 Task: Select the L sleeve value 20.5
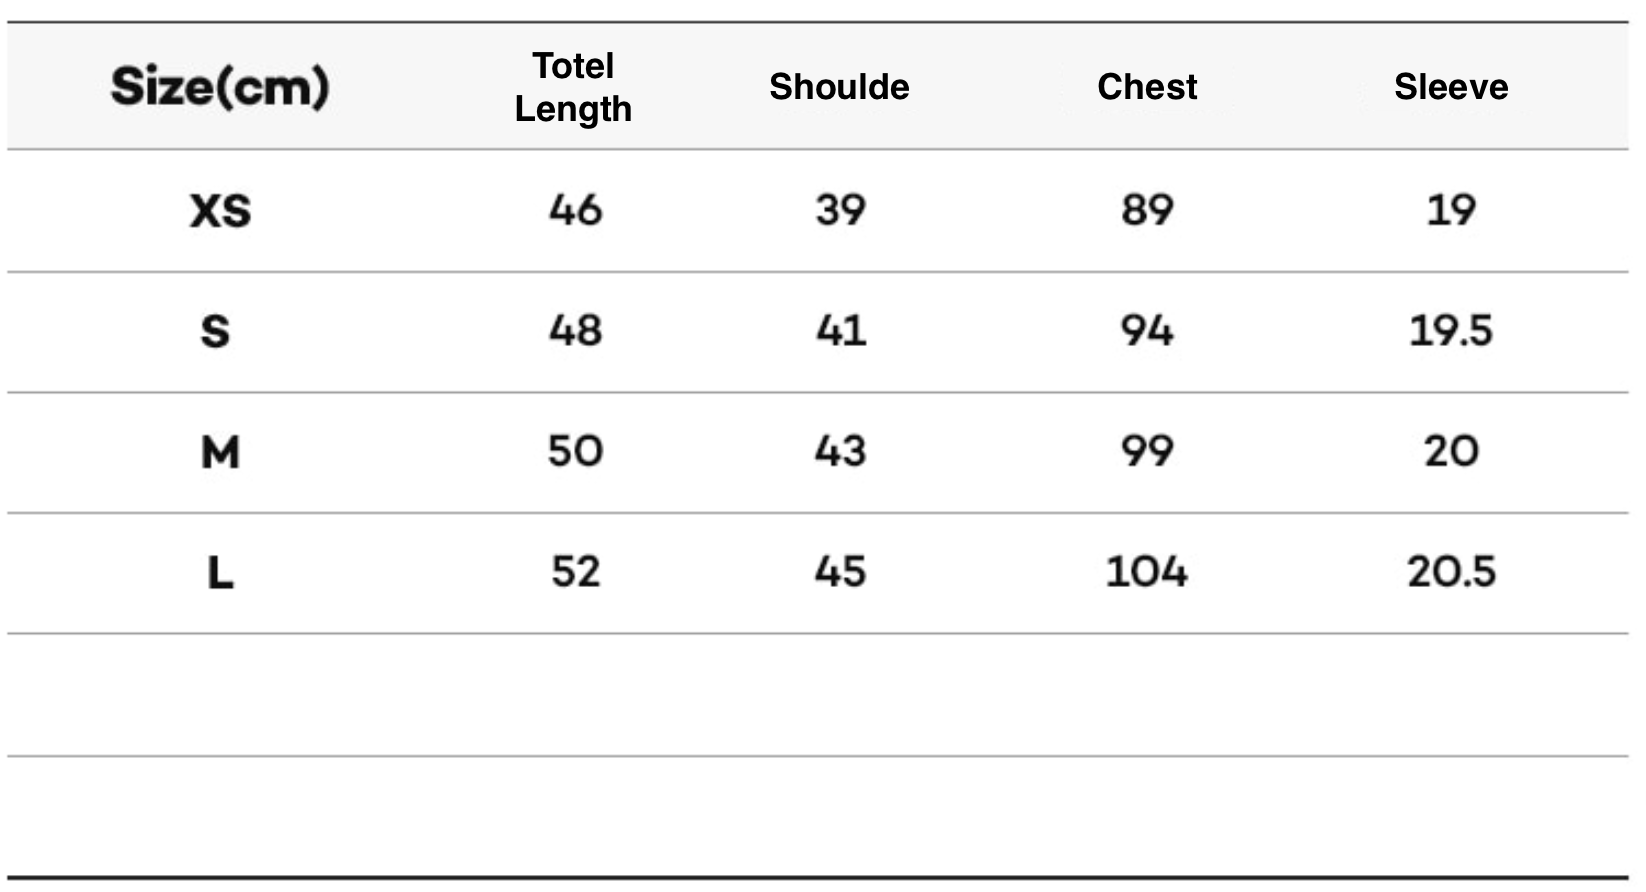[x=1451, y=572]
